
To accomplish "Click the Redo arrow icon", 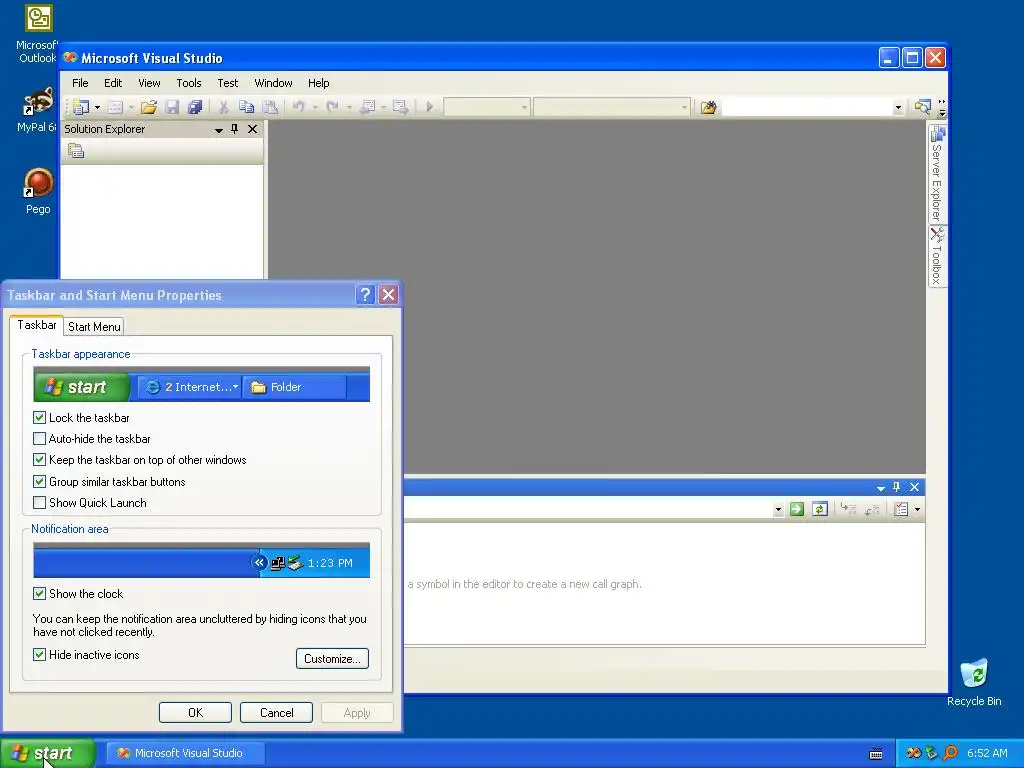I will [332, 106].
